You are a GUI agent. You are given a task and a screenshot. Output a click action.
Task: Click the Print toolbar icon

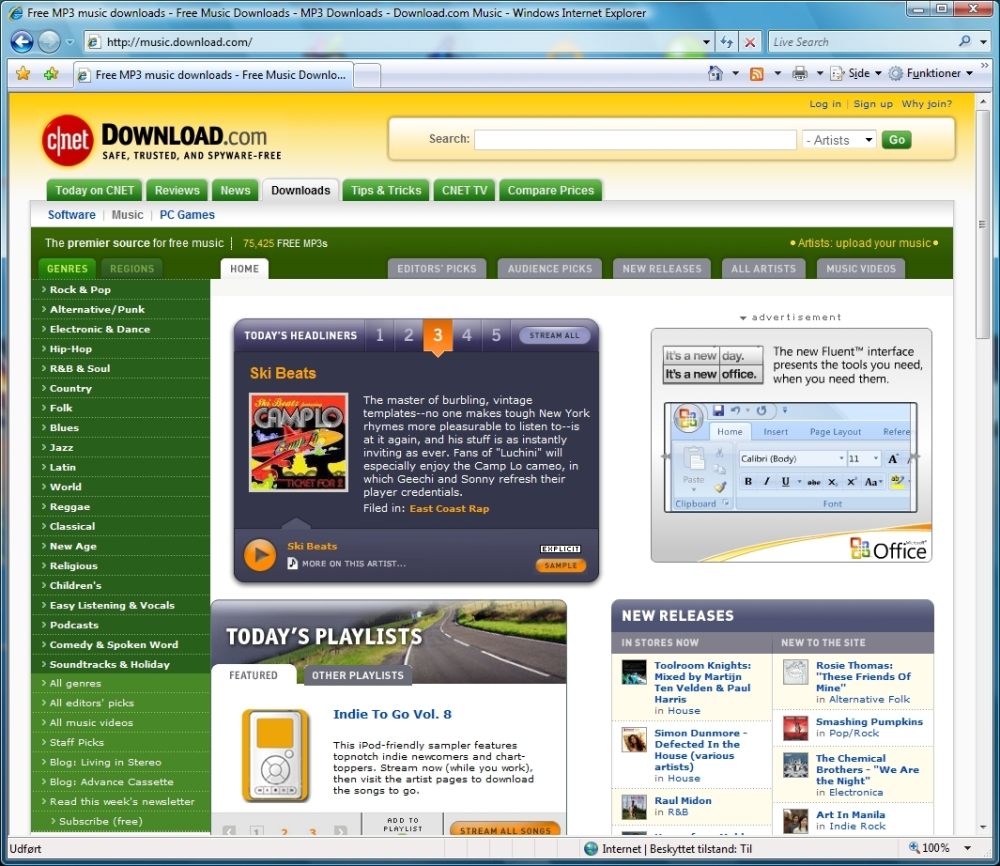click(800, 73)
